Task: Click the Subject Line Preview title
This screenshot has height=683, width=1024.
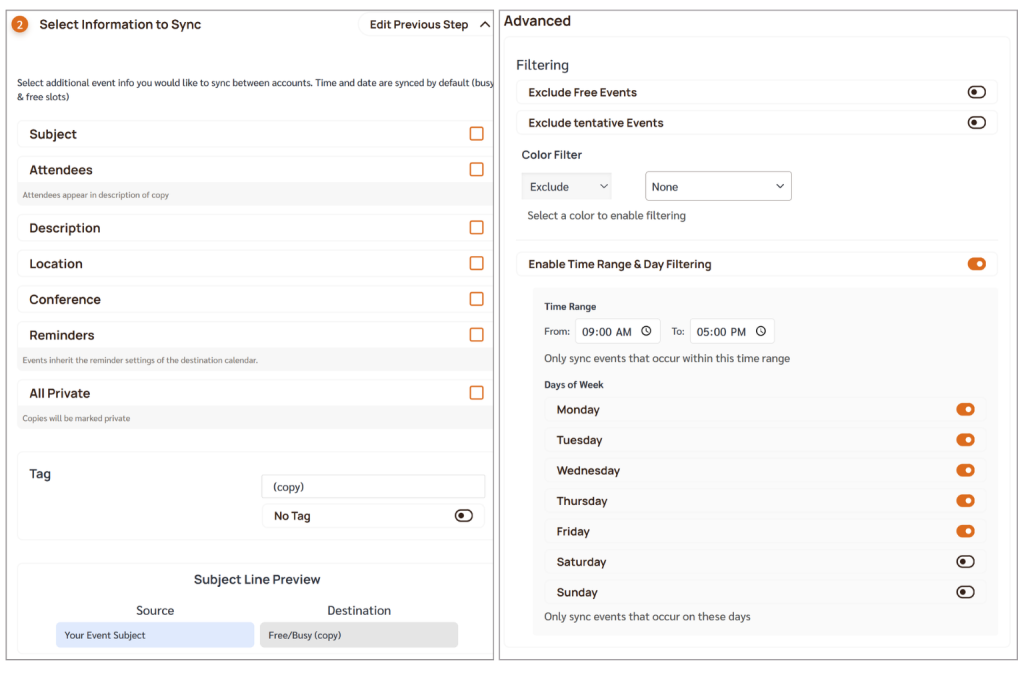Action: [257, 580]
